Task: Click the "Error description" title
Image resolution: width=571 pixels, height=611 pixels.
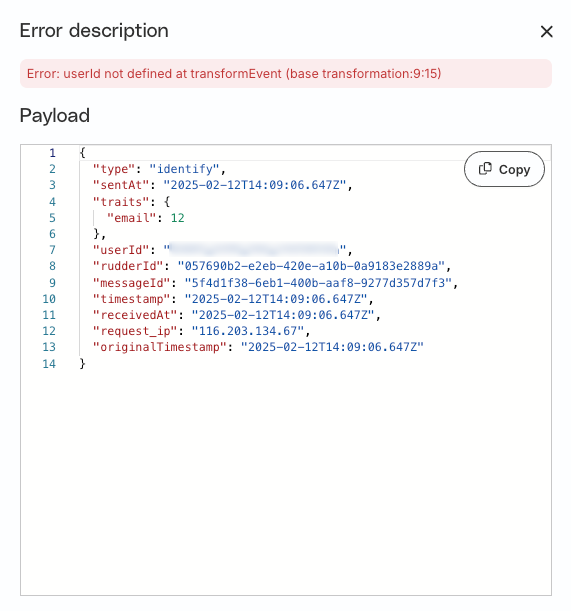Action: tap(94, 31)
